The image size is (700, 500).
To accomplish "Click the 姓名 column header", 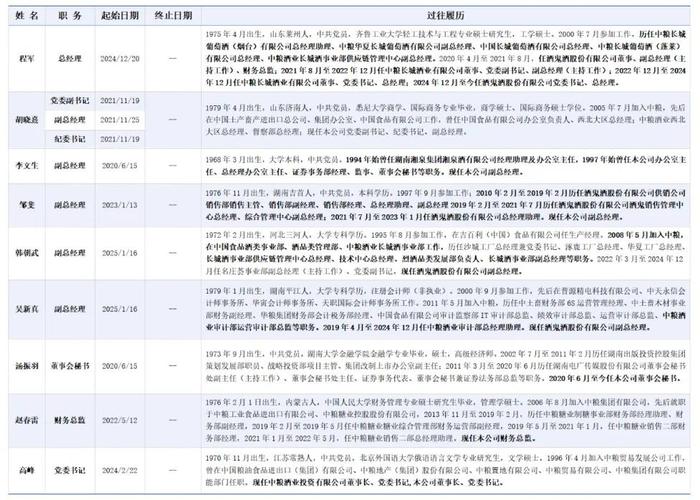I will point(27,16).
